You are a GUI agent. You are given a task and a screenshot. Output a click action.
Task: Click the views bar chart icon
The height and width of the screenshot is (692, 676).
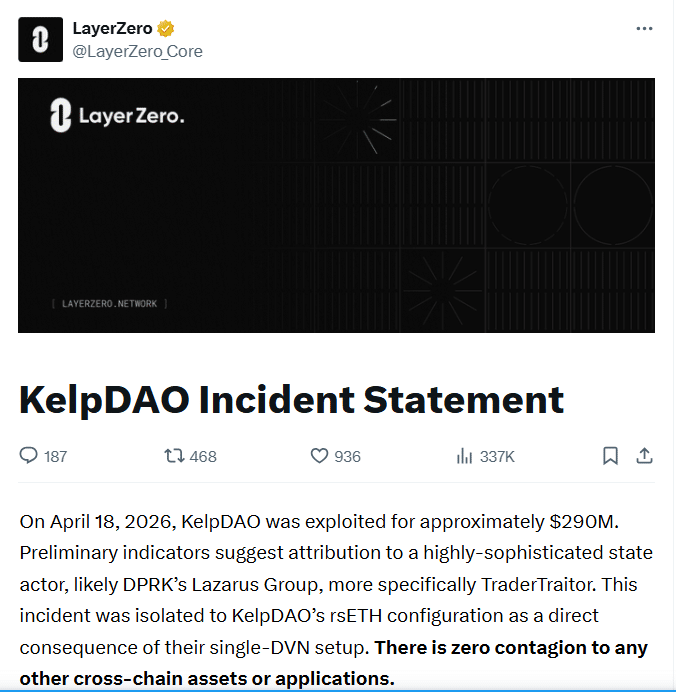tap(464, 456)
